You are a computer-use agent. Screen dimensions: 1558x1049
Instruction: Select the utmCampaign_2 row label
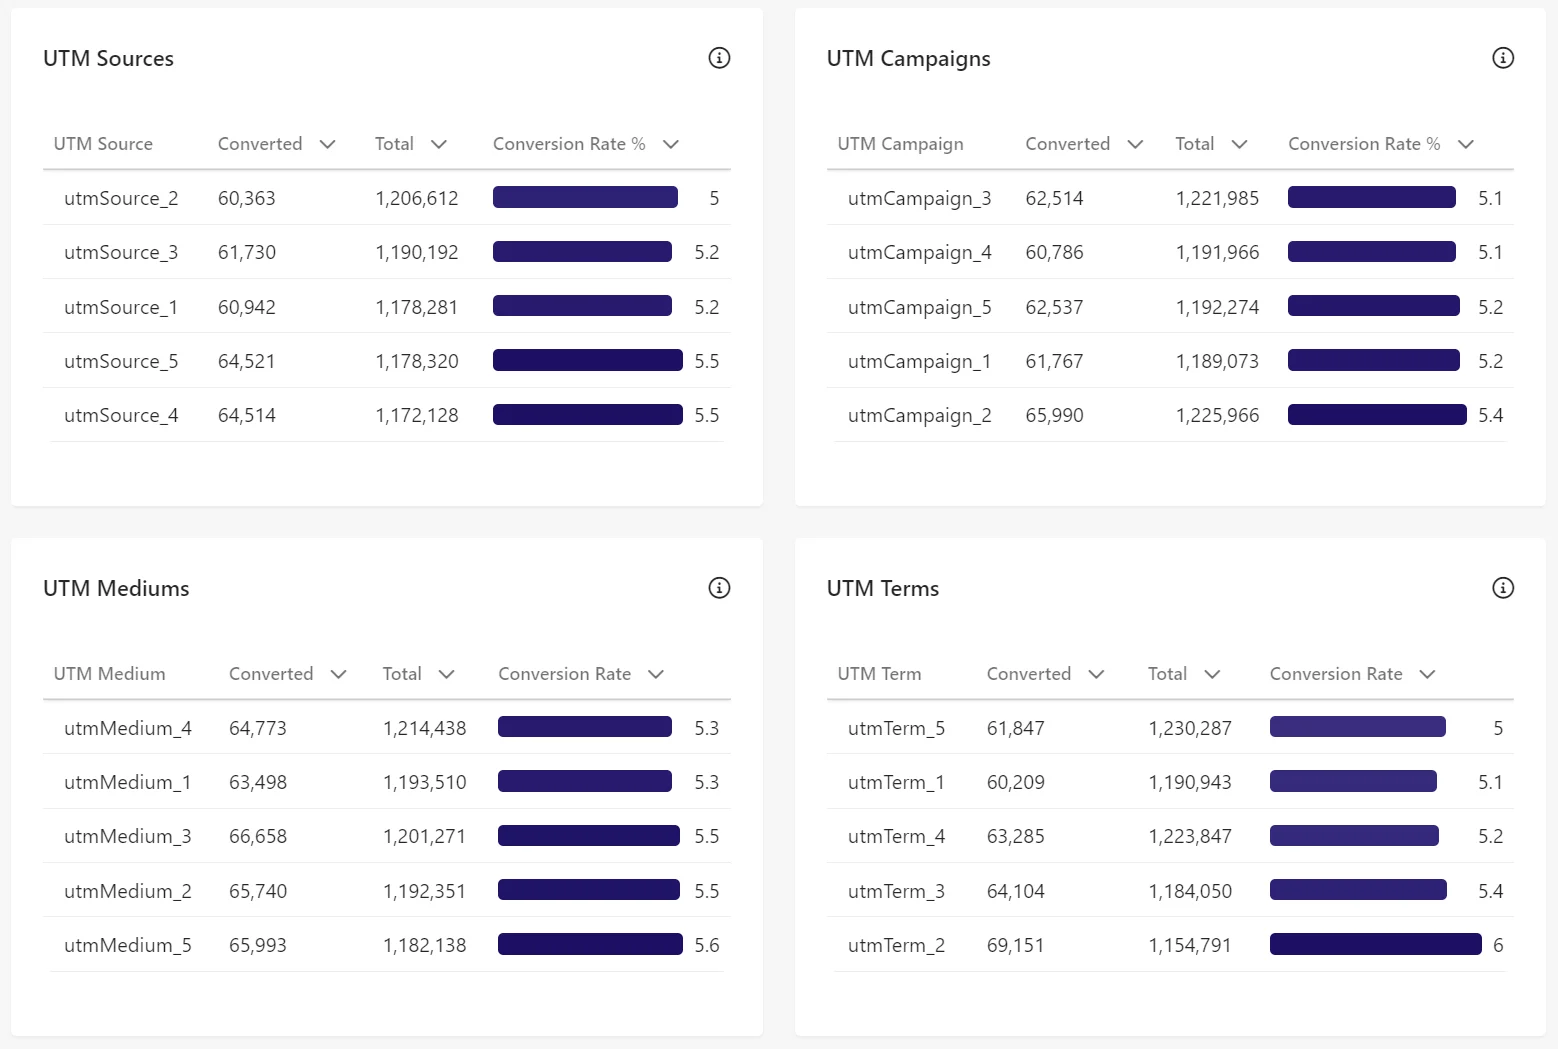pos(919,415)
